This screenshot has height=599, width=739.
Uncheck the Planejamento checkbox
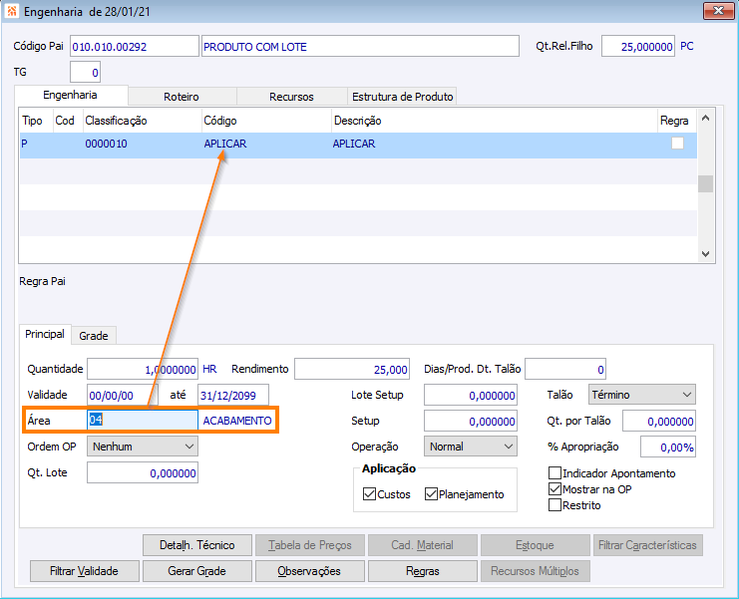431,494
